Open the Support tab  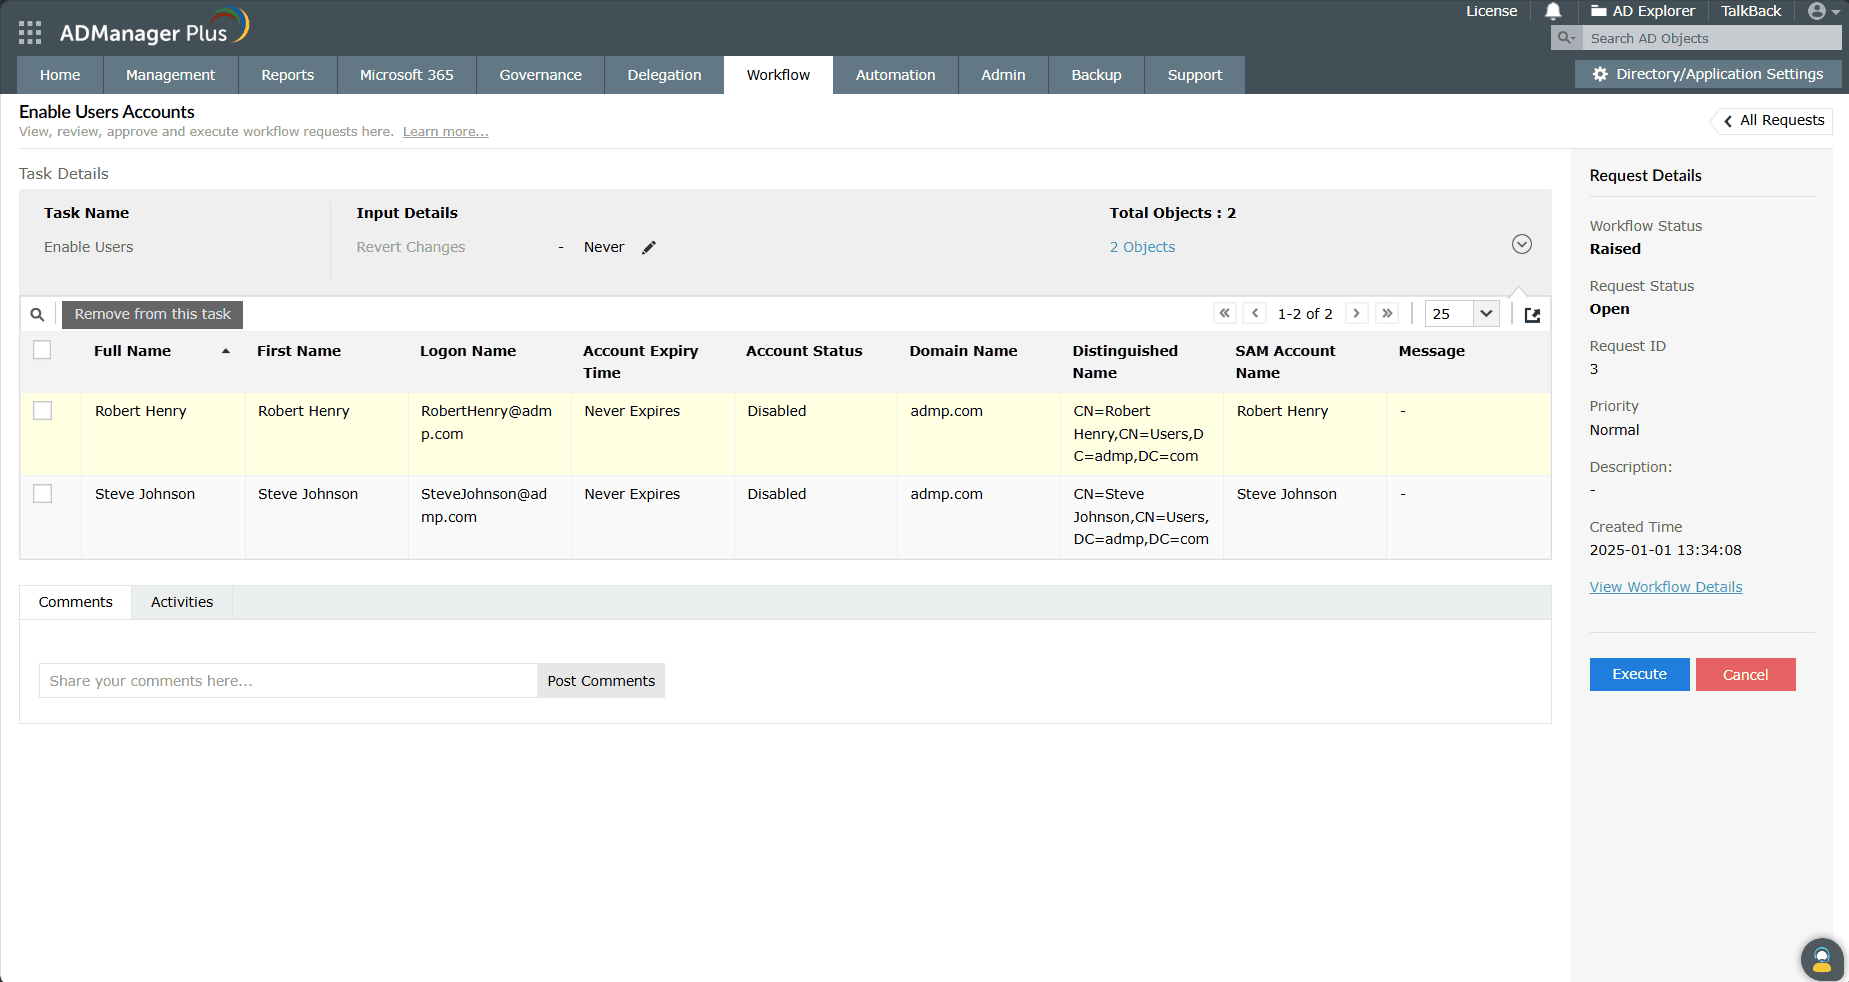click(1195, 75)
